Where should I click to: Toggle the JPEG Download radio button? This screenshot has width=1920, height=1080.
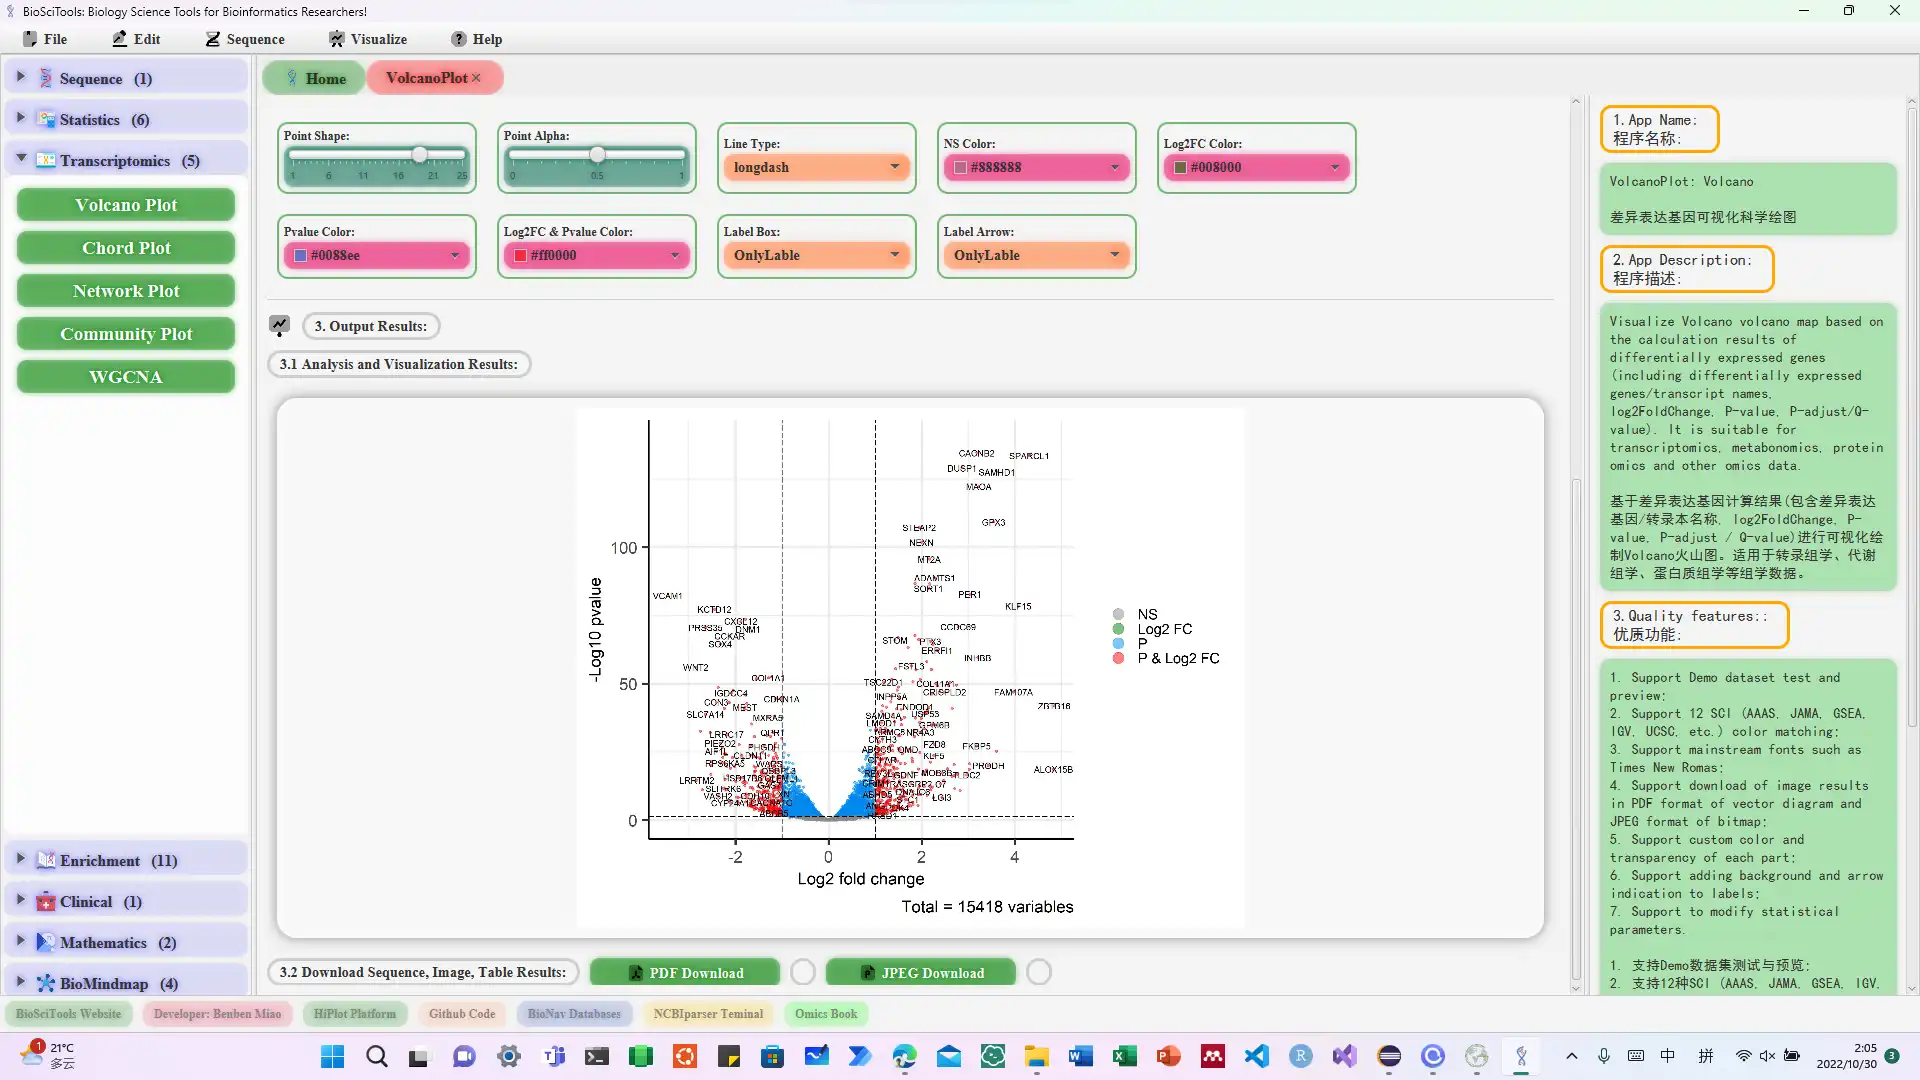[1039, 972]
